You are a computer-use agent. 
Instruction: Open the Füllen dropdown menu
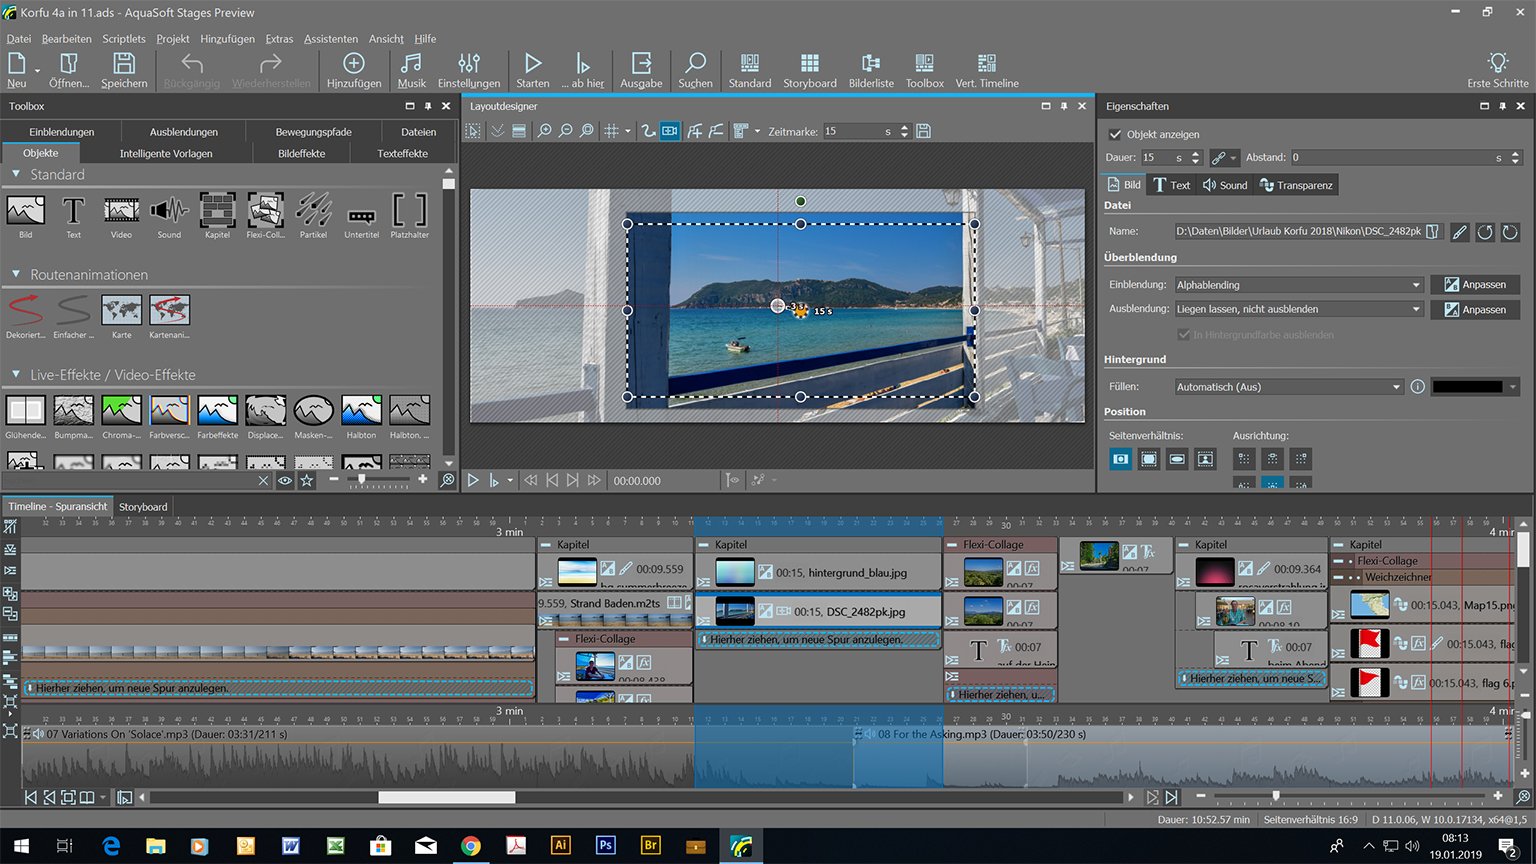click(1288, 387)
